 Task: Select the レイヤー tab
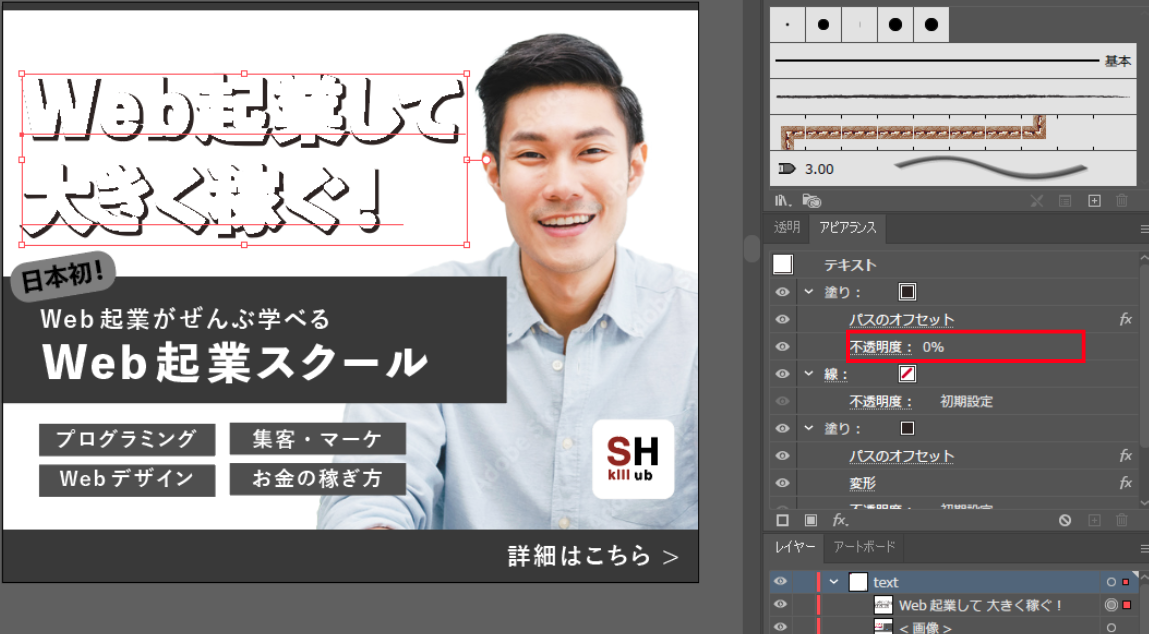coord(795,547)
